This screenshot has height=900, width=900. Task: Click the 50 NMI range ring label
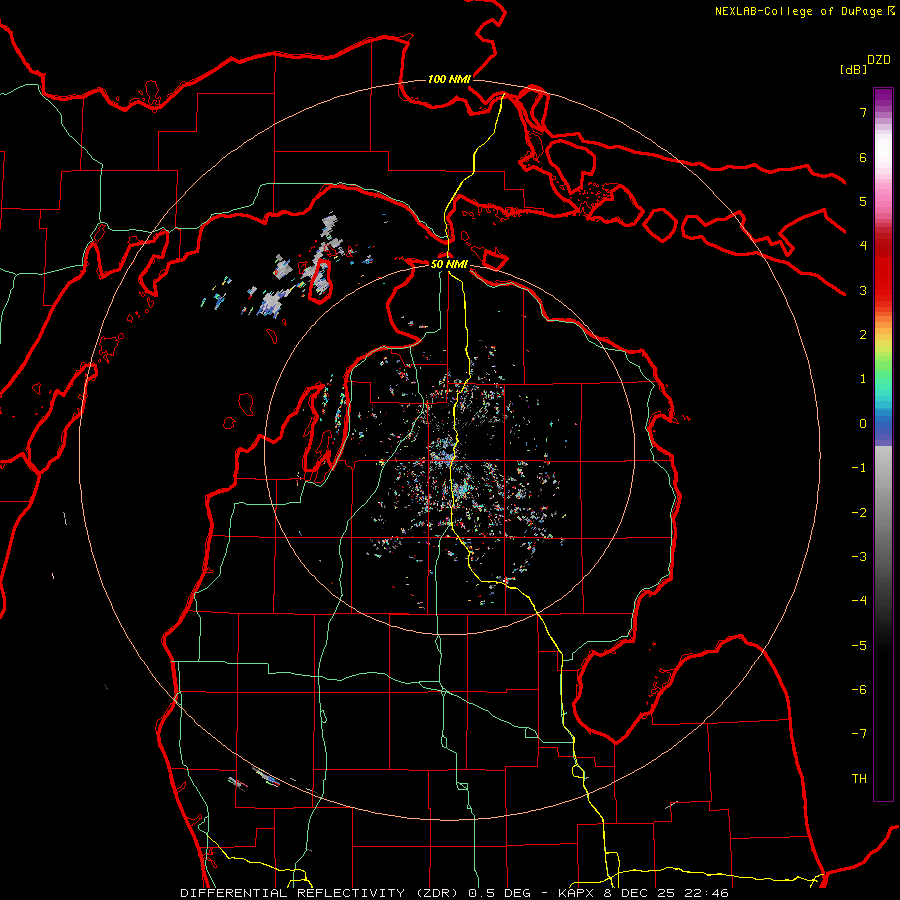click(449, 264)
